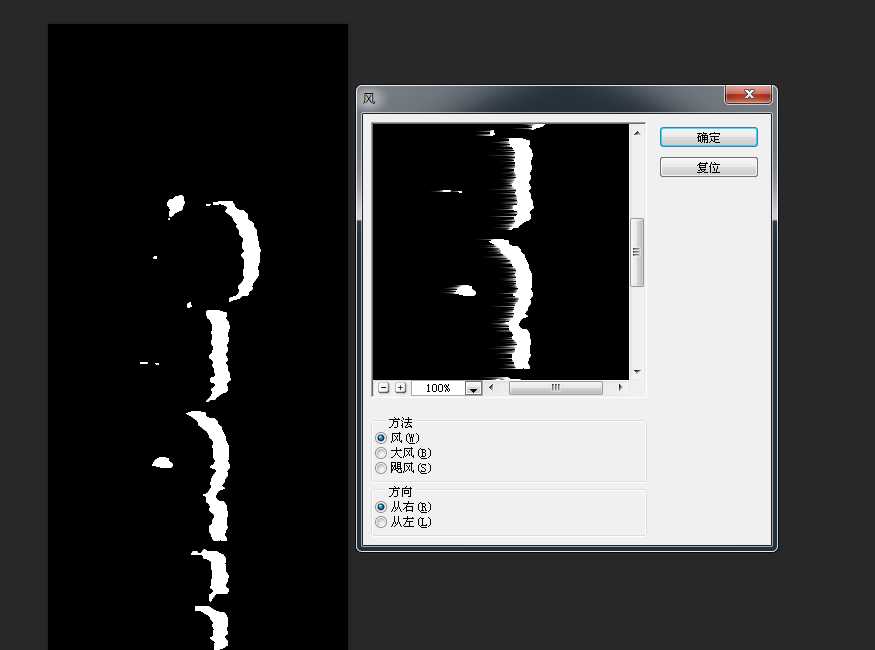
Task: Click the preview scroll left arrow
Action: pos(491,388)
